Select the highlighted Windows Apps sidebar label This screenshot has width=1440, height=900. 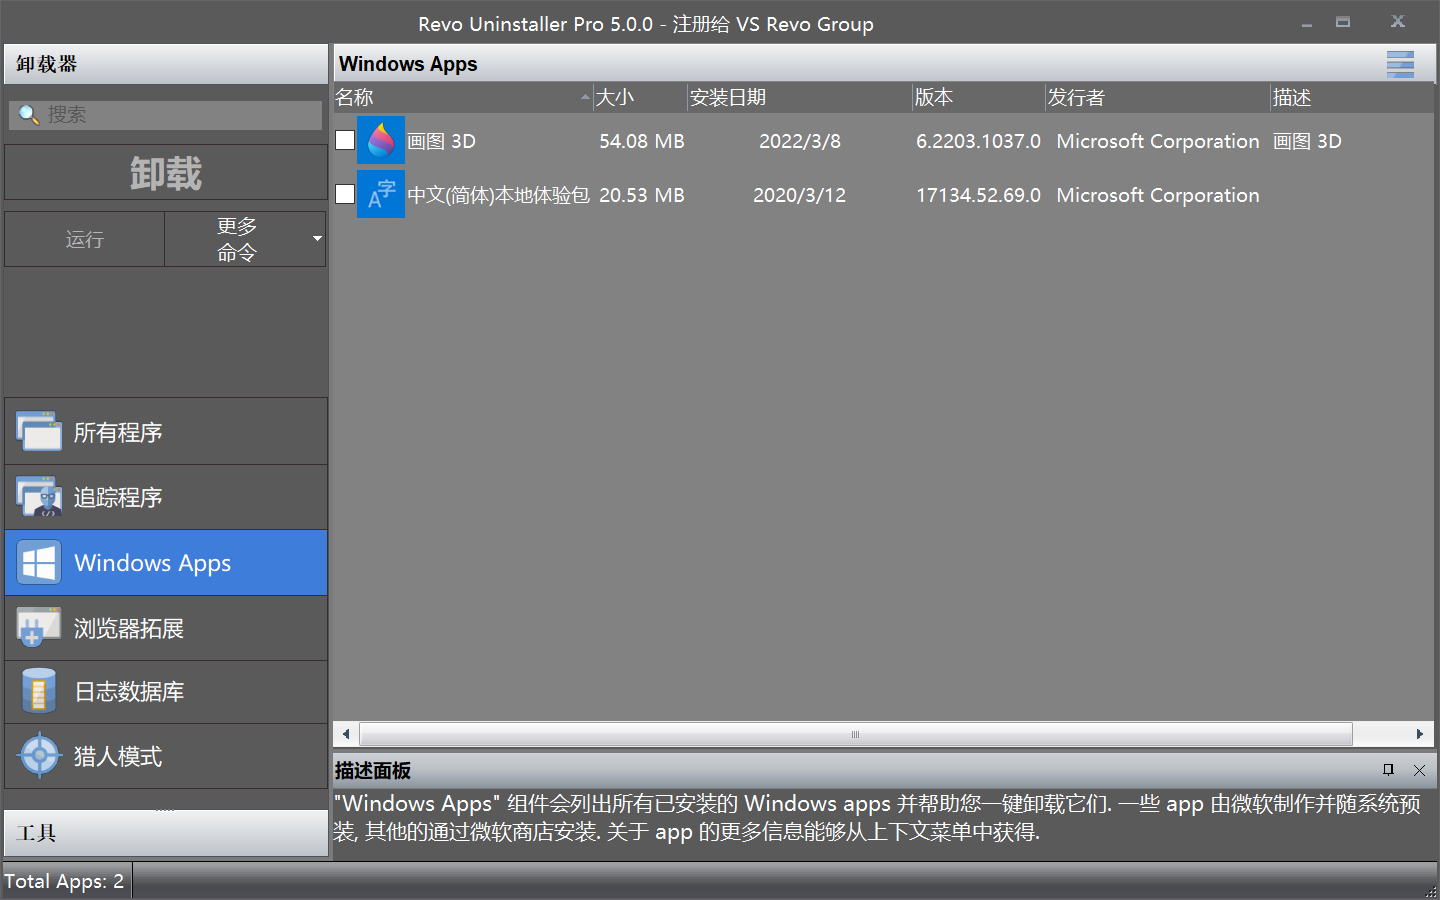pos(152,563)
